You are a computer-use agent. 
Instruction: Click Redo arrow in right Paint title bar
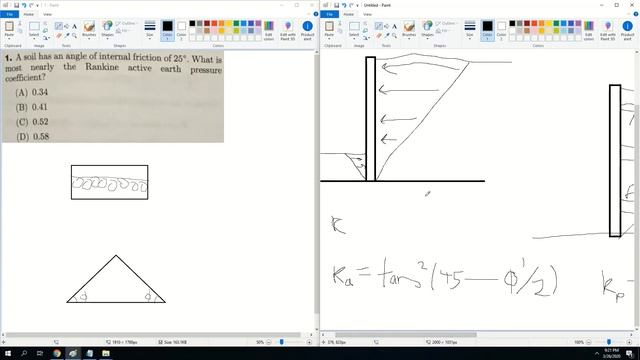351,5
